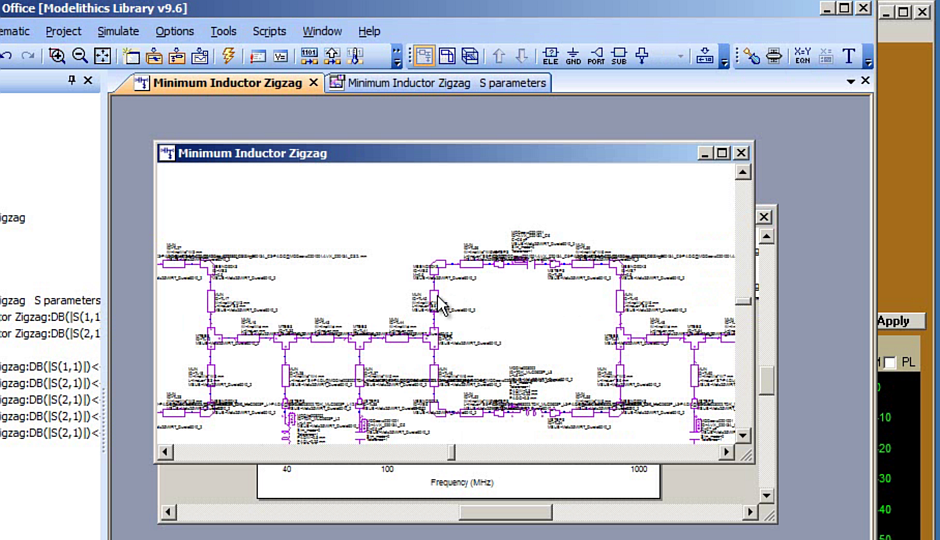Click schematic window's horizontal scrollbar thumb
Image resolution: width=940 pixels, height=540 pixels.
[451, 452]
